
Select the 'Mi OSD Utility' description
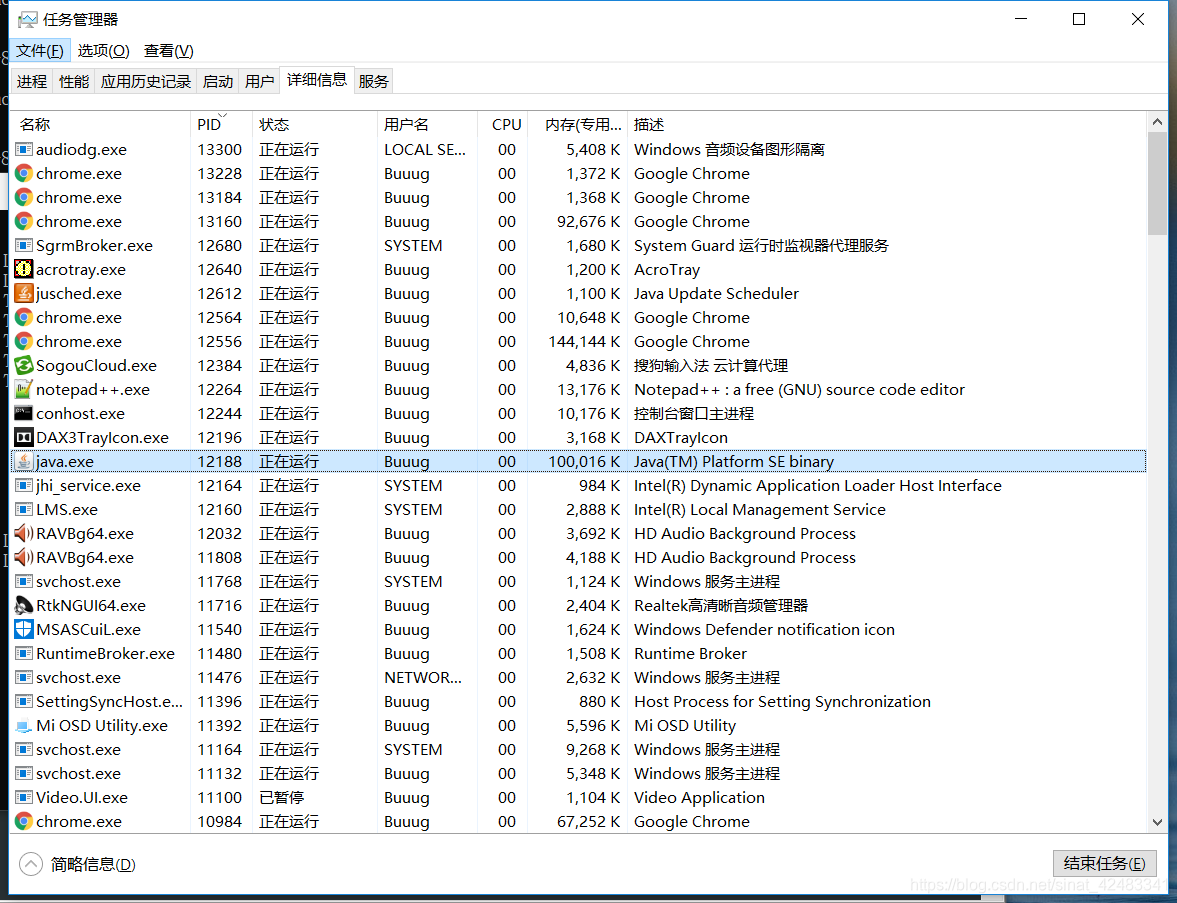click(685, 726)
